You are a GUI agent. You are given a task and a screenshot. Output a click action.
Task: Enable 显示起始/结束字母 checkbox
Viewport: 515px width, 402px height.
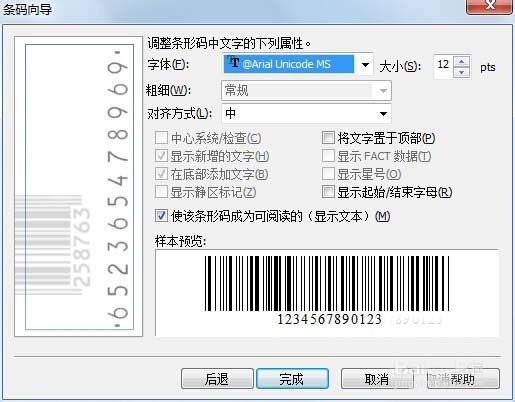328,192
